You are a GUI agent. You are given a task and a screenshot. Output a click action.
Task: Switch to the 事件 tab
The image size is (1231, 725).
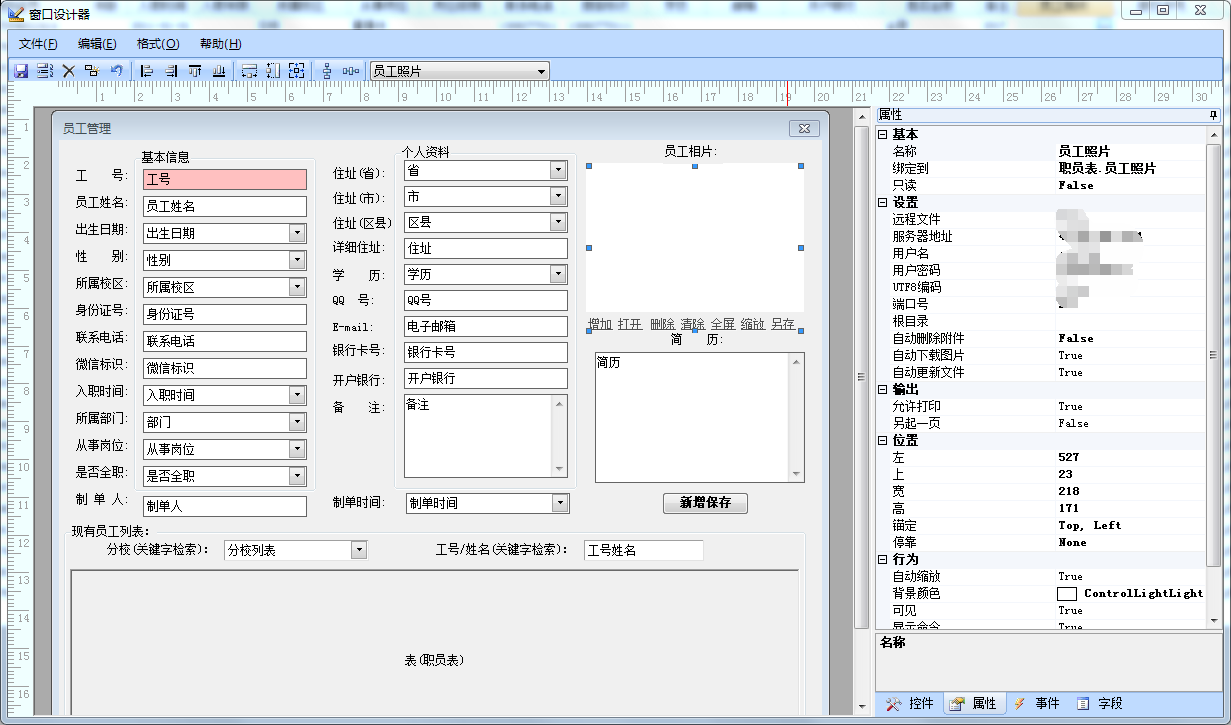click(x=1036, y=704)
